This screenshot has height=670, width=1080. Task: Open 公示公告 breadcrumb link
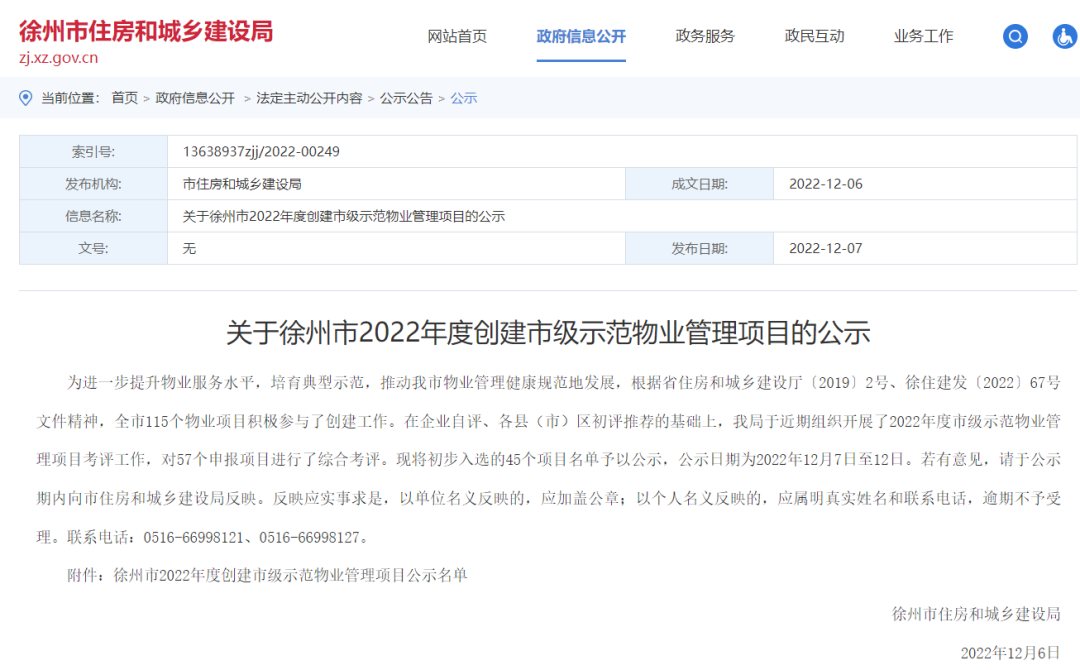pyautogui.click(x=406, y=98)
